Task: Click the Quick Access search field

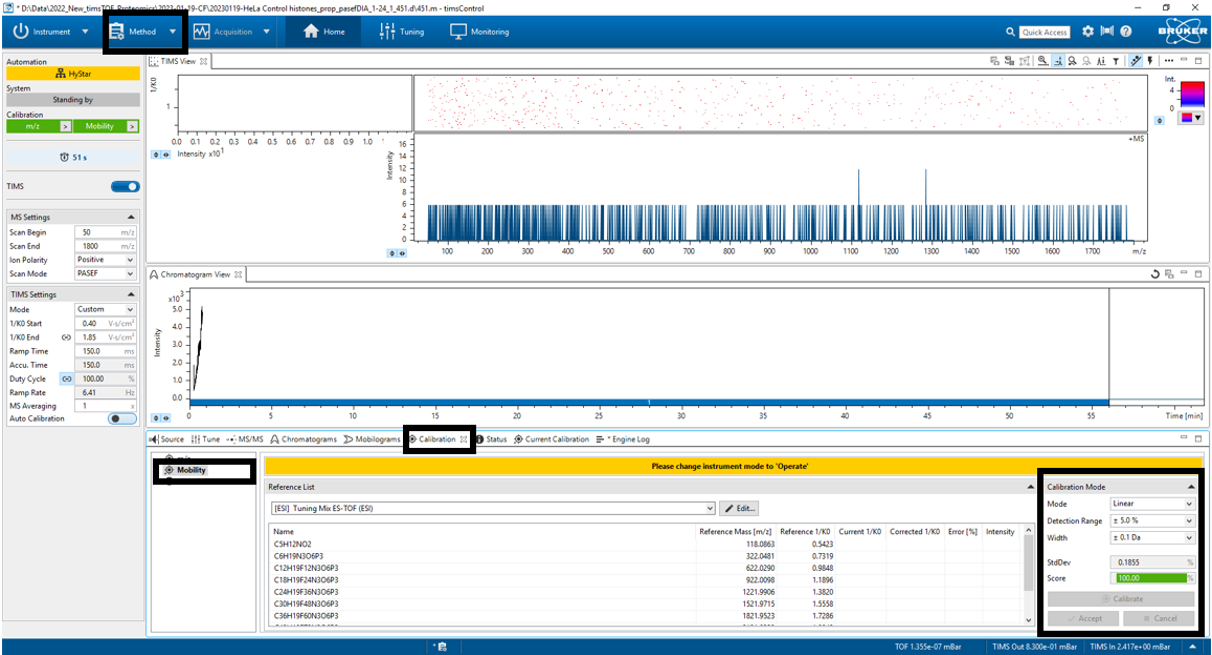Action: (1046, 32)
